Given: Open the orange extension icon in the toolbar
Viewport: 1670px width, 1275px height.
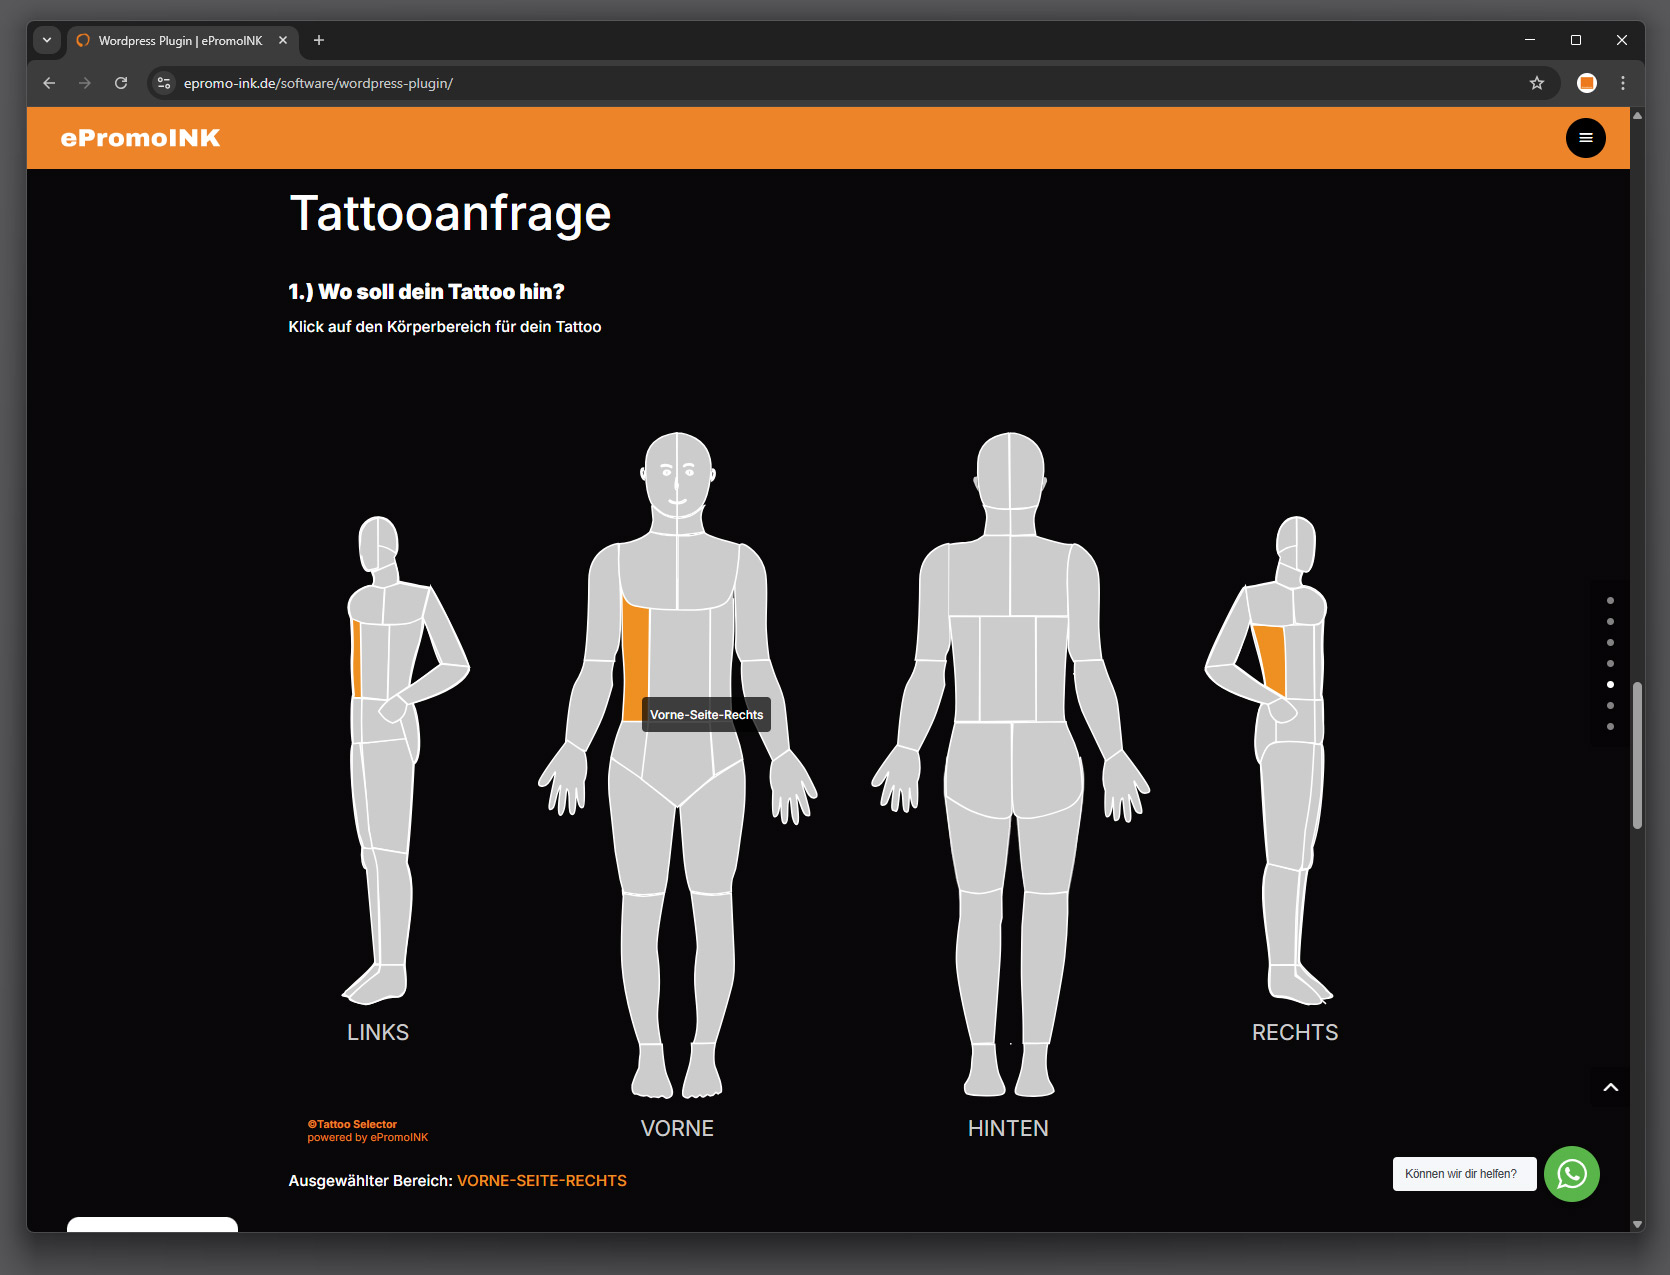Looking at the screenshot, I should click(1586, 83).
